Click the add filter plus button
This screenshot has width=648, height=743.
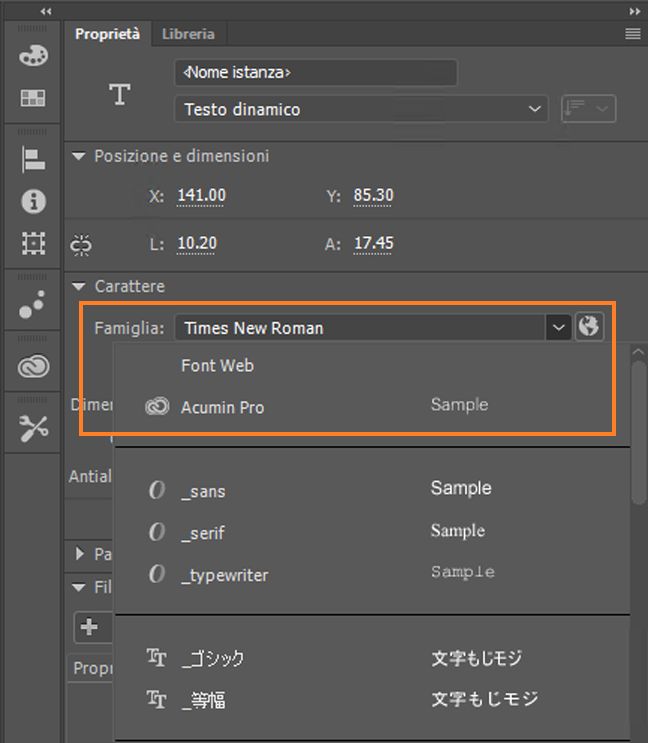coord(89,626)
